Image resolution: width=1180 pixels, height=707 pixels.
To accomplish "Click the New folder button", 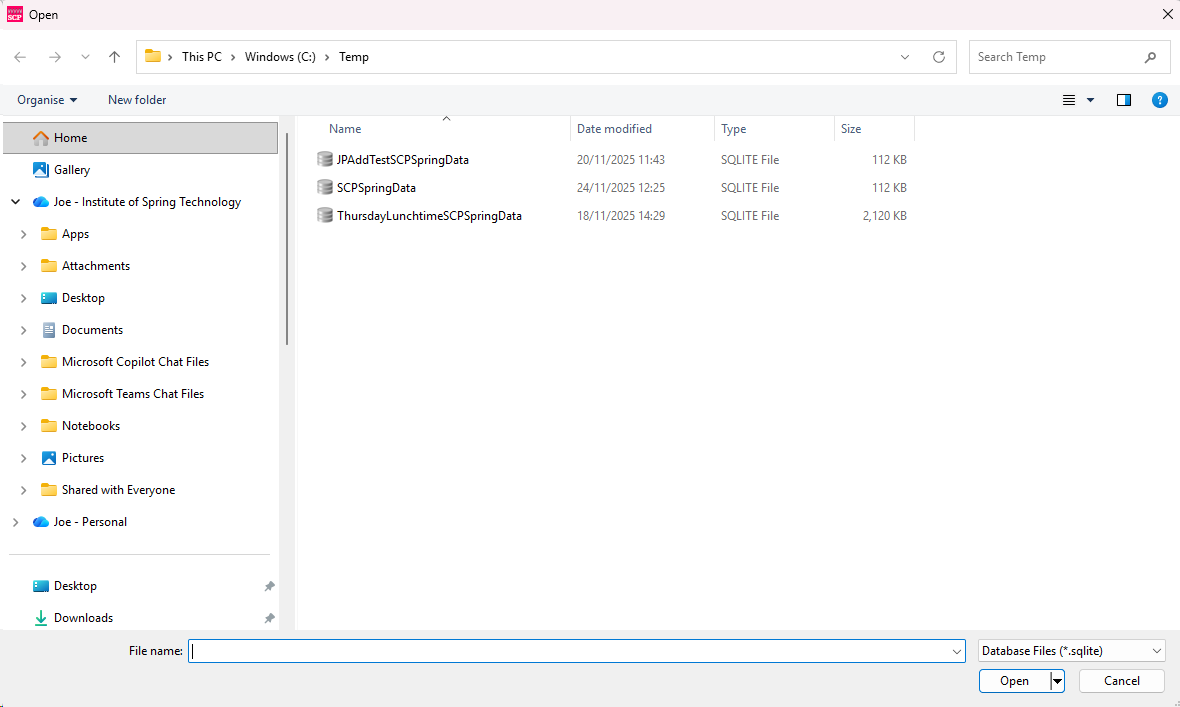I will coord(137,100).
